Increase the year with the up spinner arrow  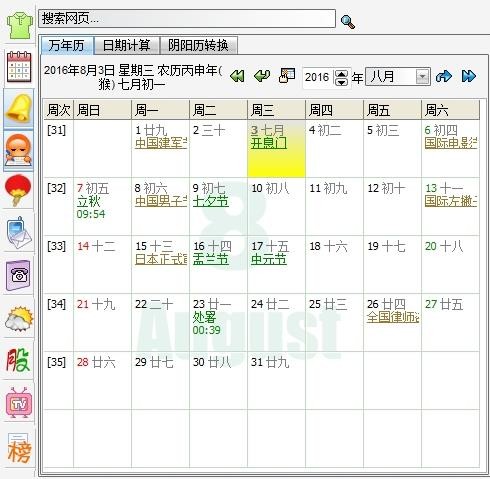click(341, 74)
